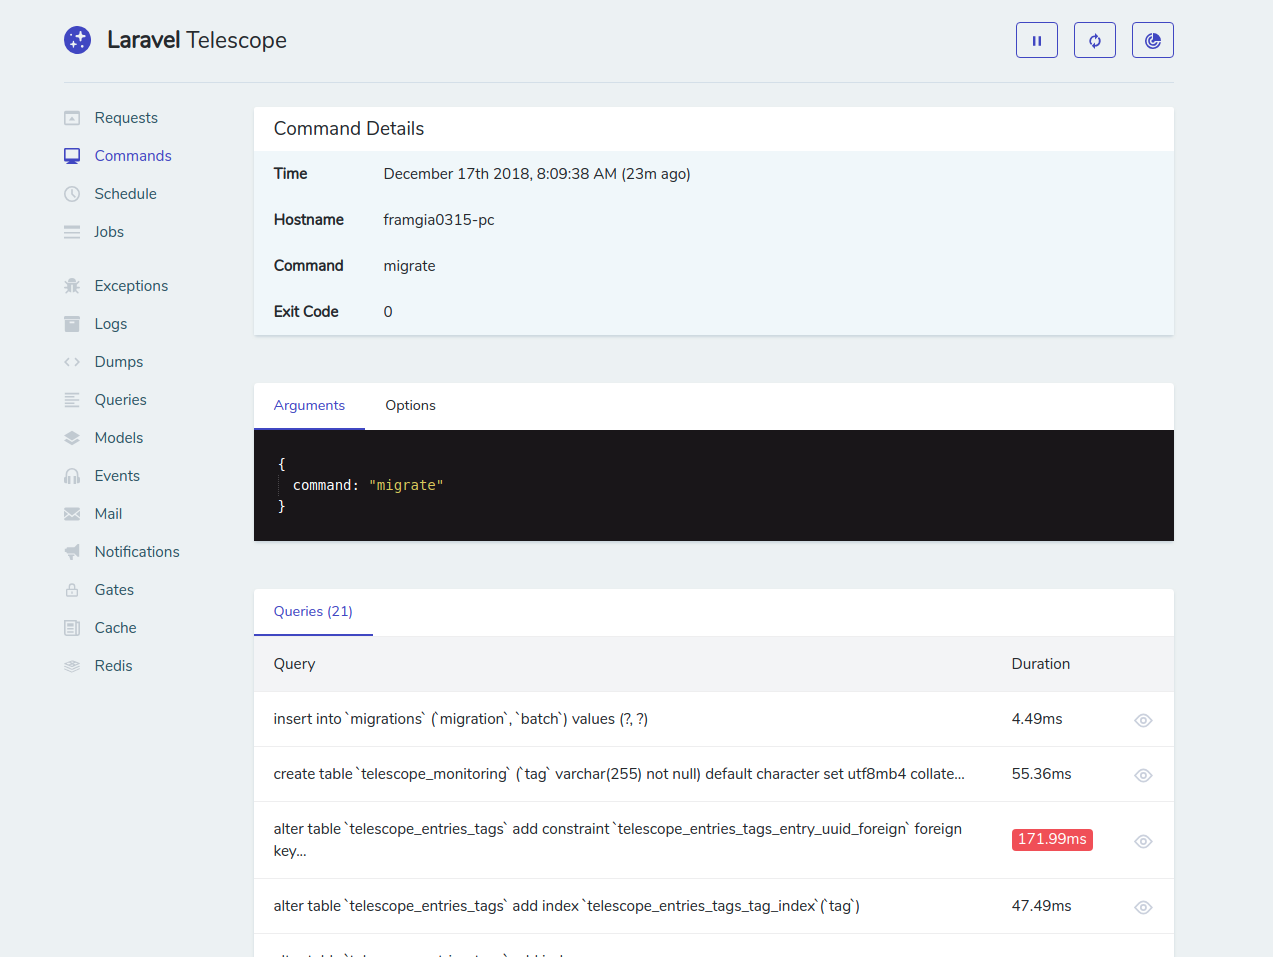Toggle night mode with the moon button

[x=1153, y=40]
